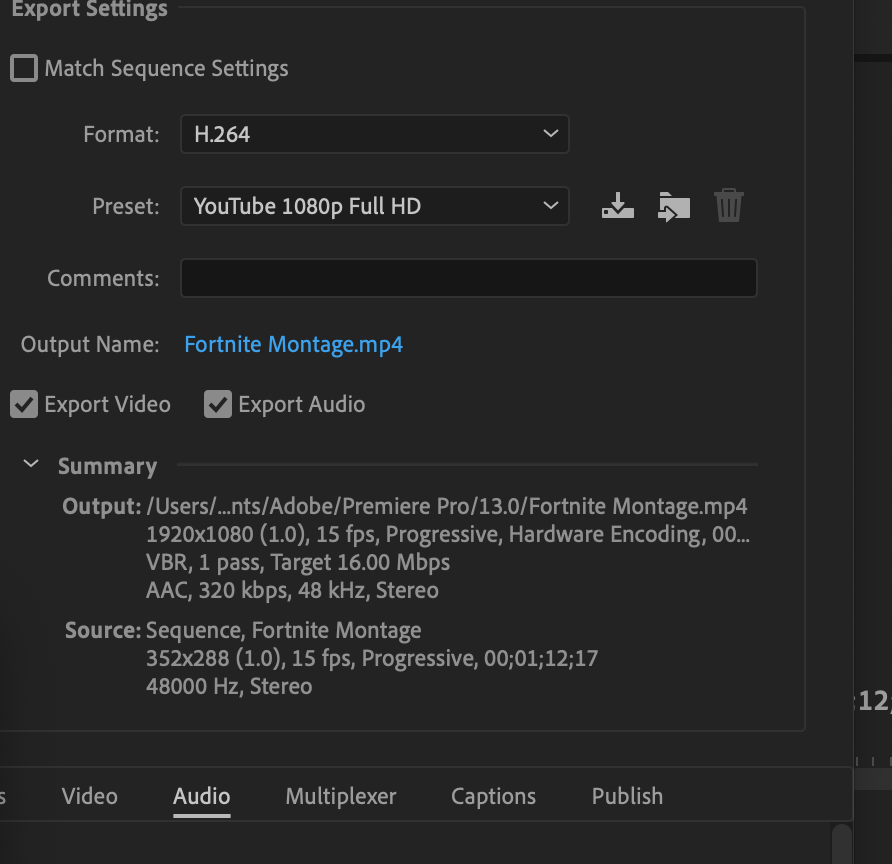Viewport: 892px width, 864px height.
Task: Delete the preset using the trash icon
Action: pyautogui.click(x=729, y=206)
